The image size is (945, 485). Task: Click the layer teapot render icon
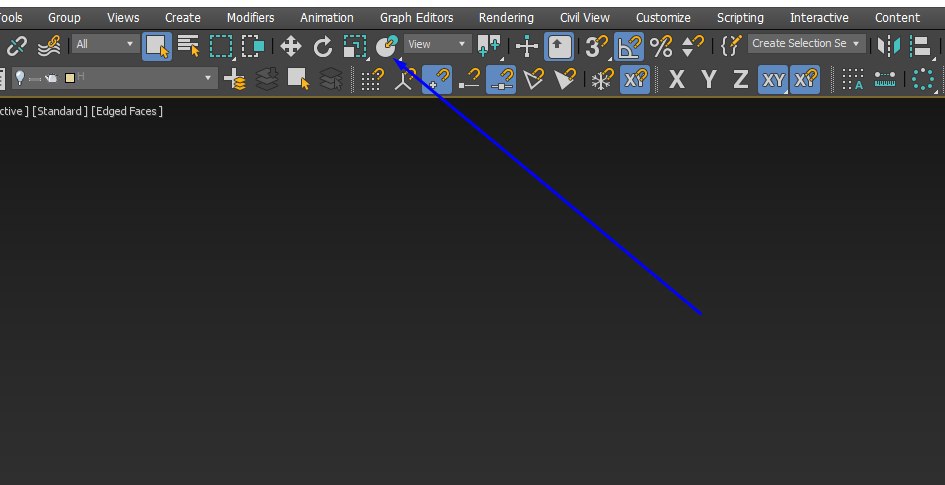pos(51,78)
